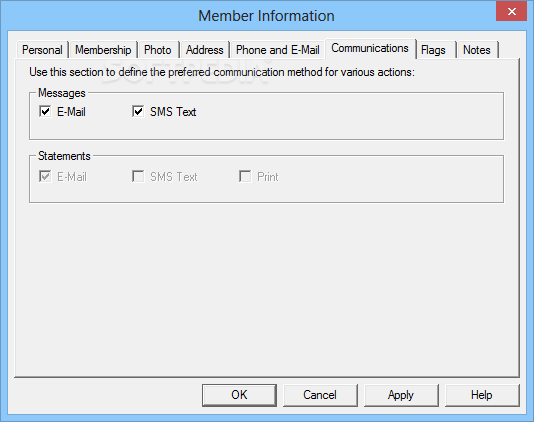Image resolution: width=534 pixels, height=422 pixels.
Task: Toggle the Messages SMS Text checkbox
Action: (x=138, y=111)
